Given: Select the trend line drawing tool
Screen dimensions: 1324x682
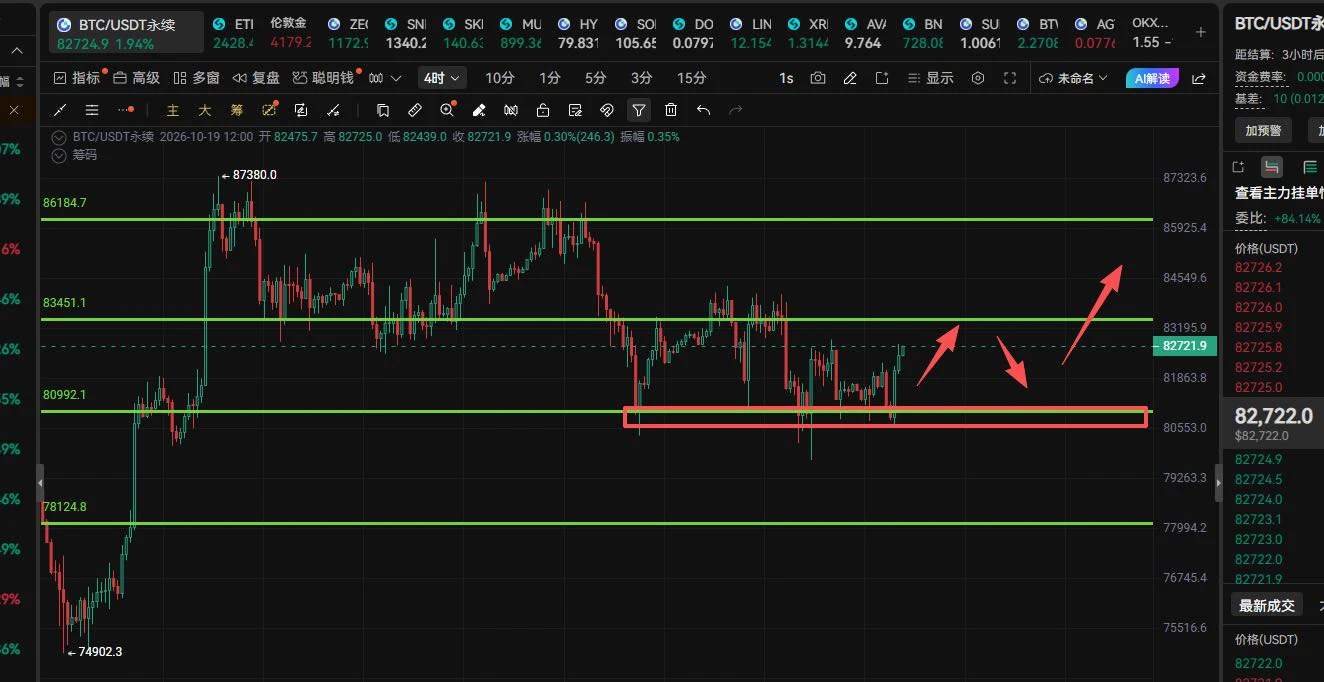Looking at the screenshot, I should (60, 110).
